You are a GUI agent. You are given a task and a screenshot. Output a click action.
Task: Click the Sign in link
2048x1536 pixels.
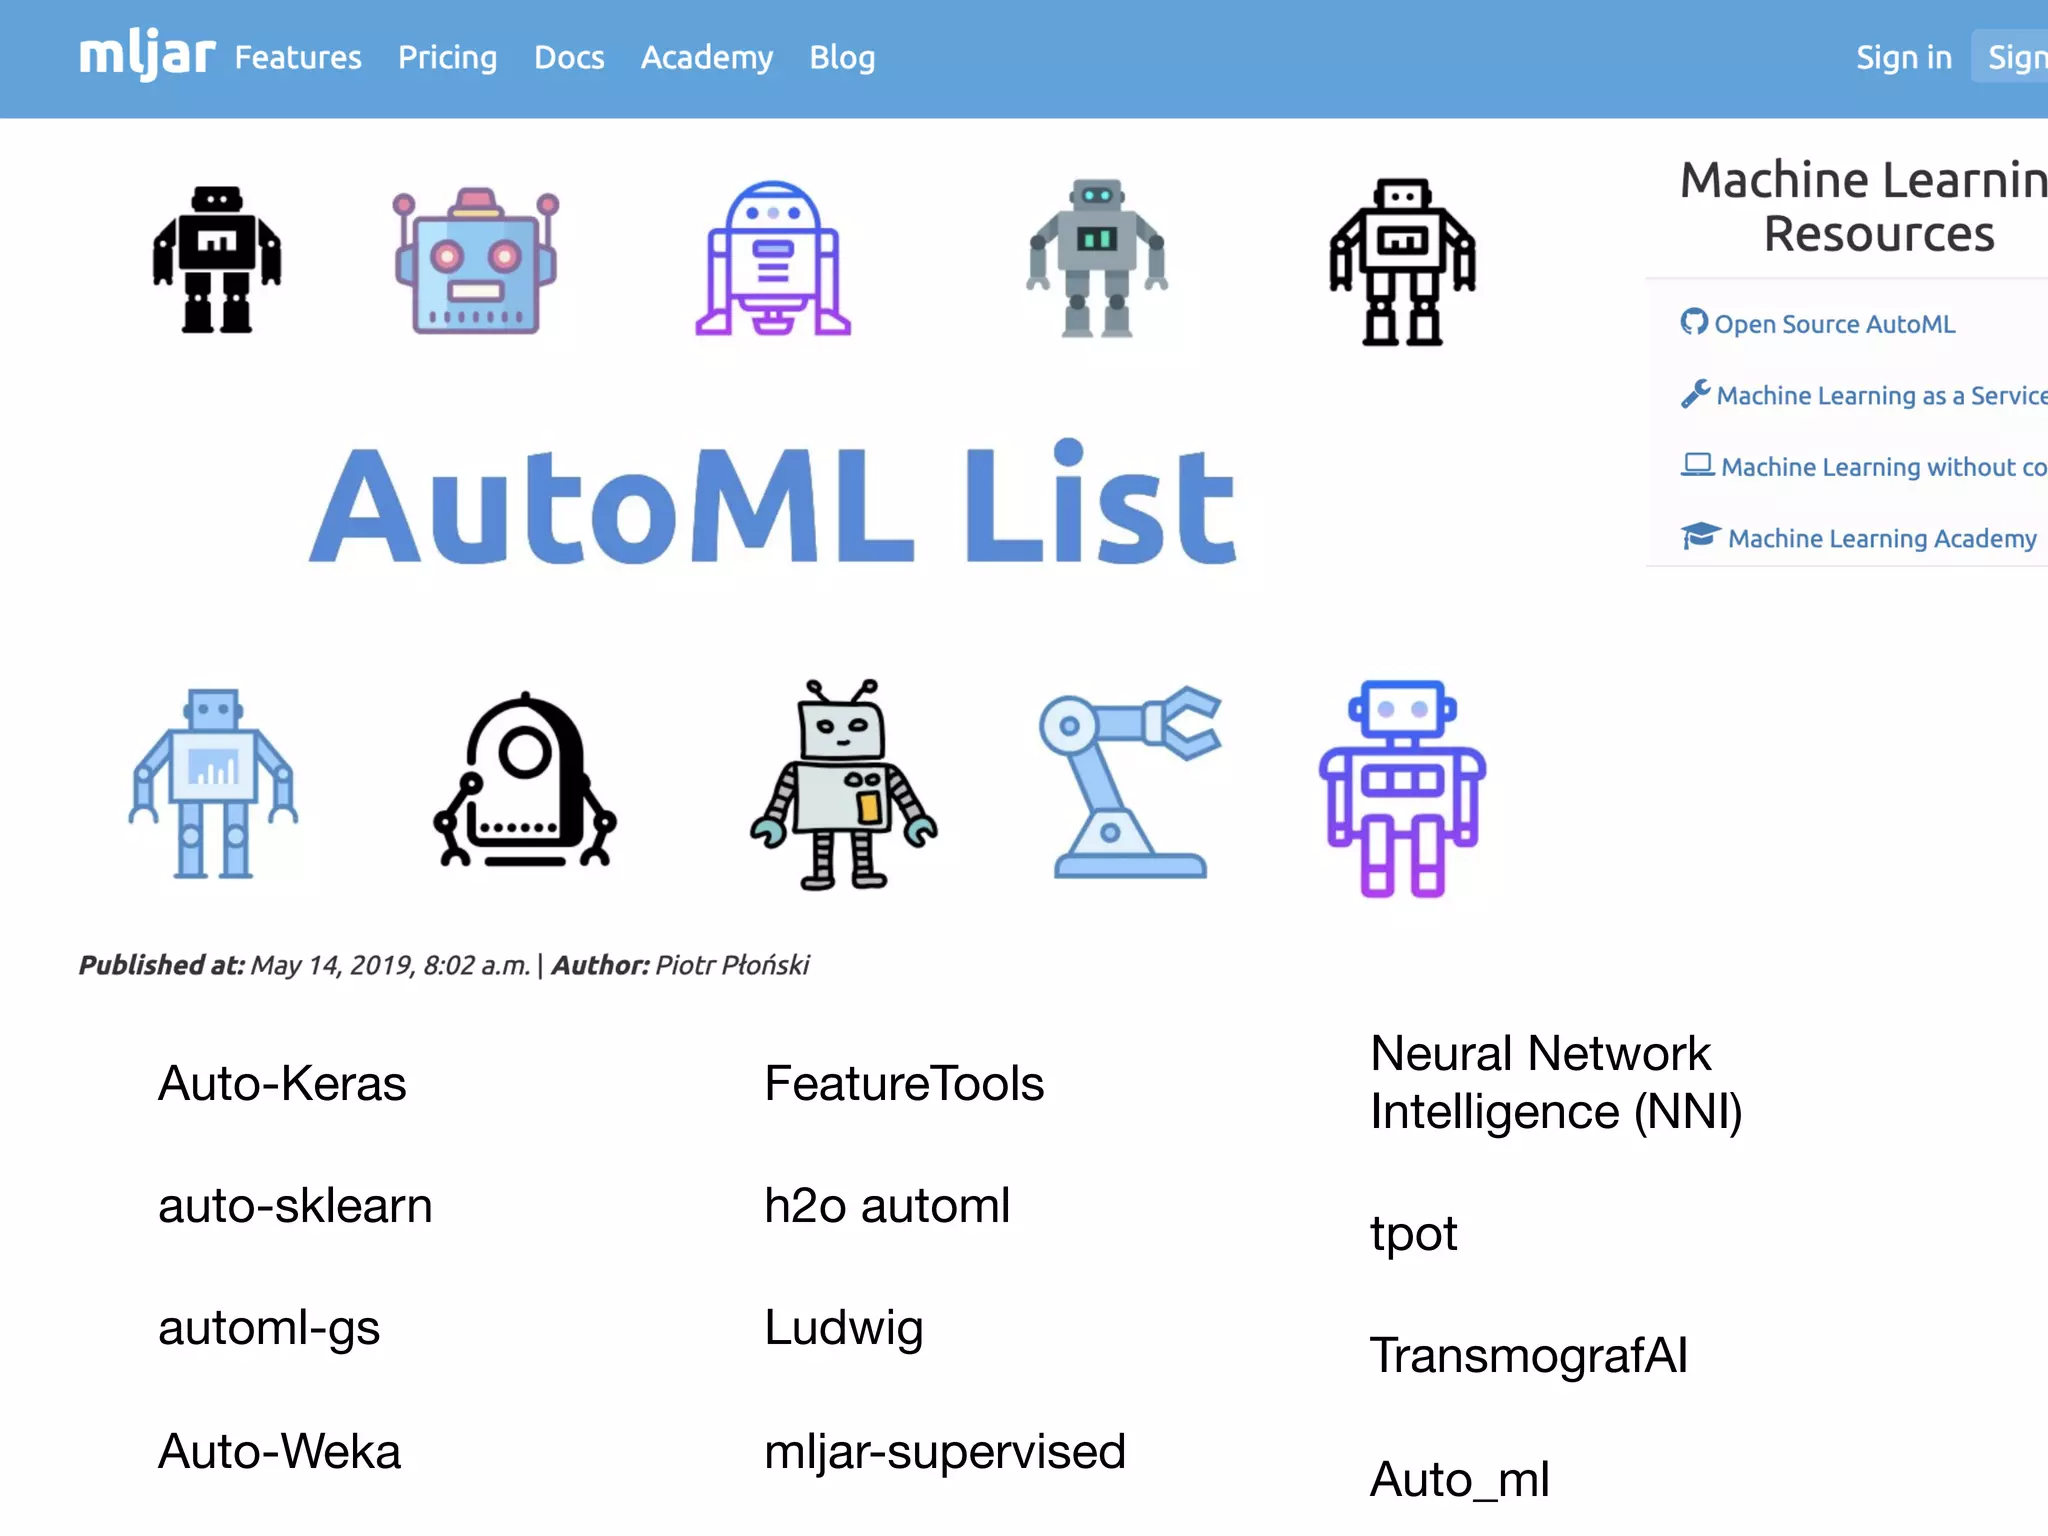[x=1904, y=57]
